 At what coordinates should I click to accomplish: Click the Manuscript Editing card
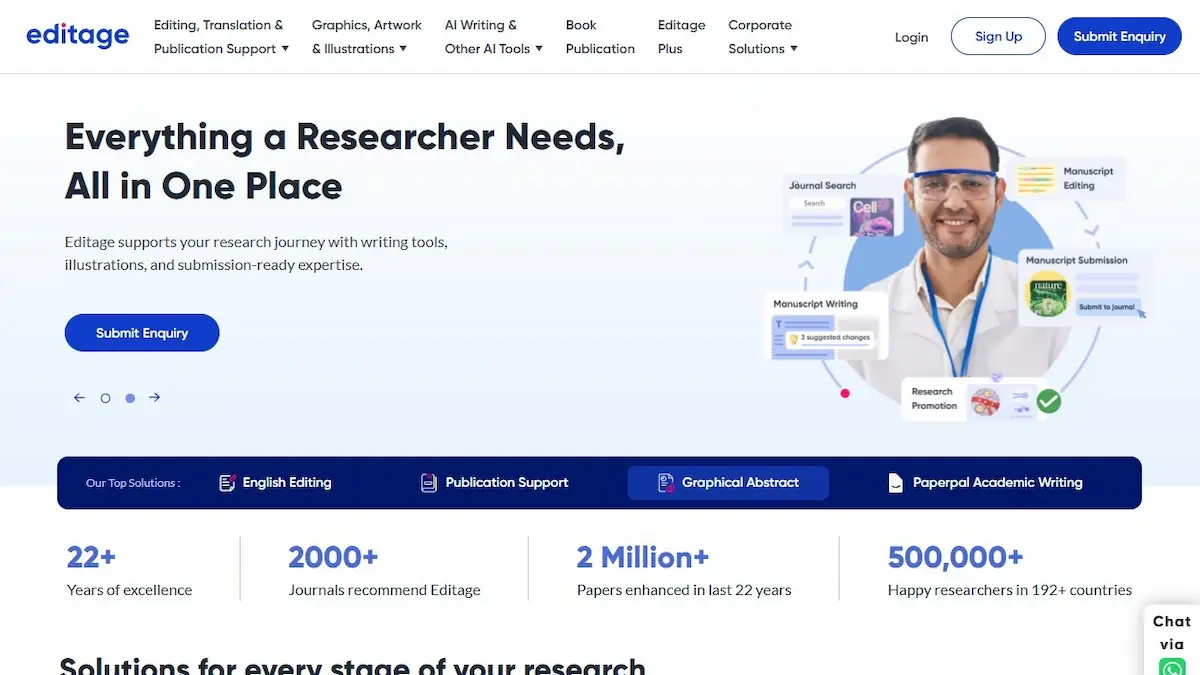point(1068,180)
